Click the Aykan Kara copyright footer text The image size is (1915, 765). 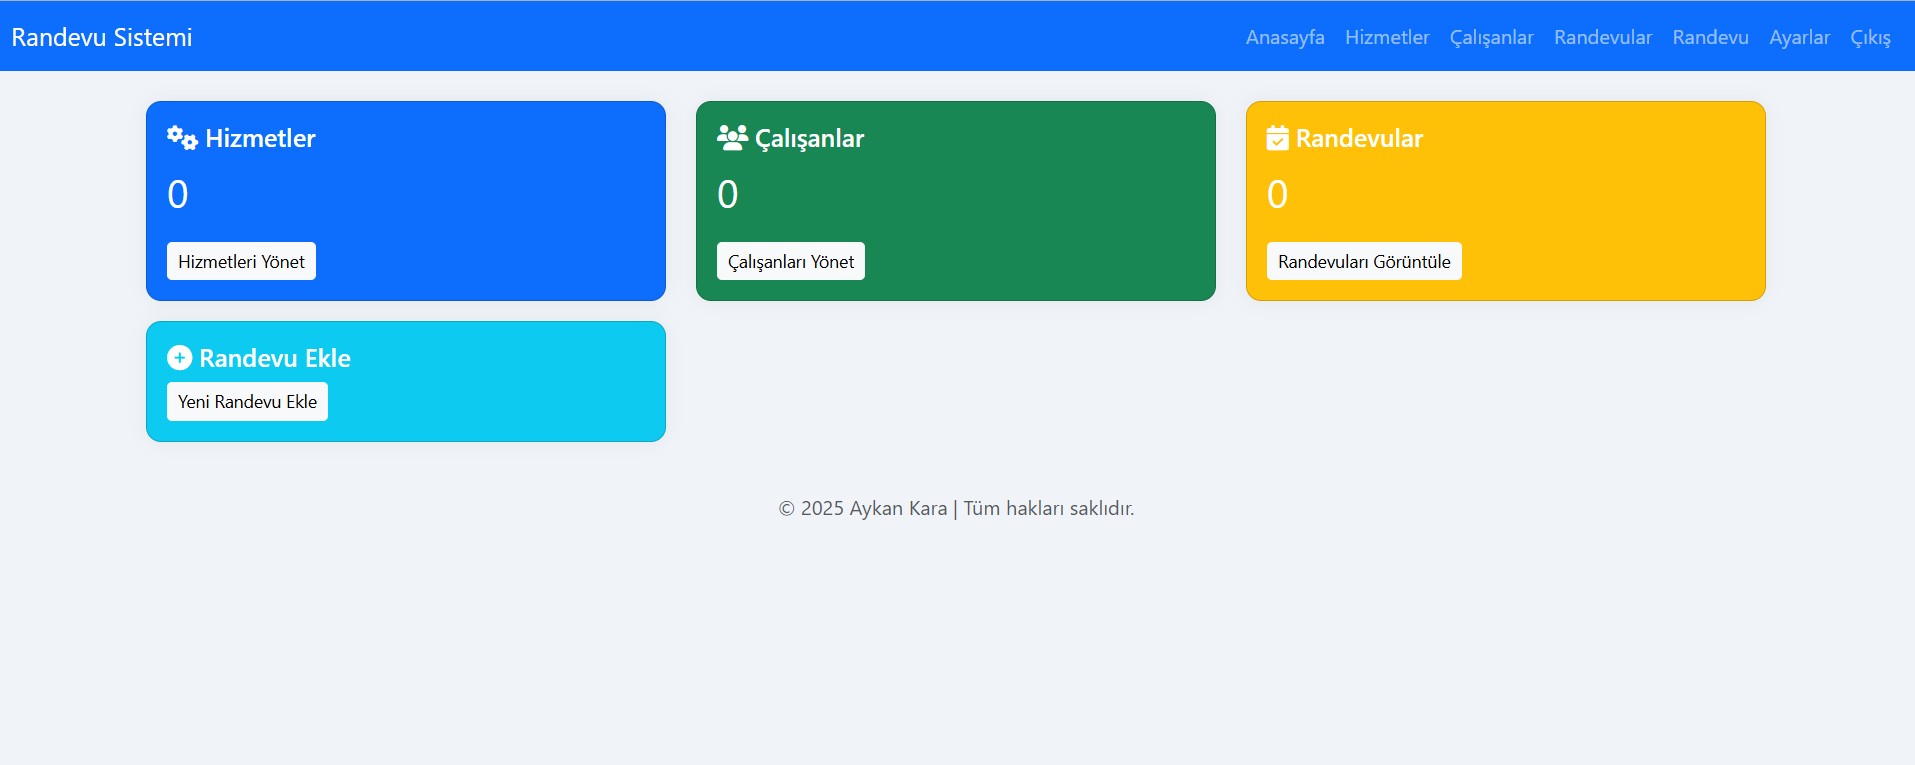[956, 508]
